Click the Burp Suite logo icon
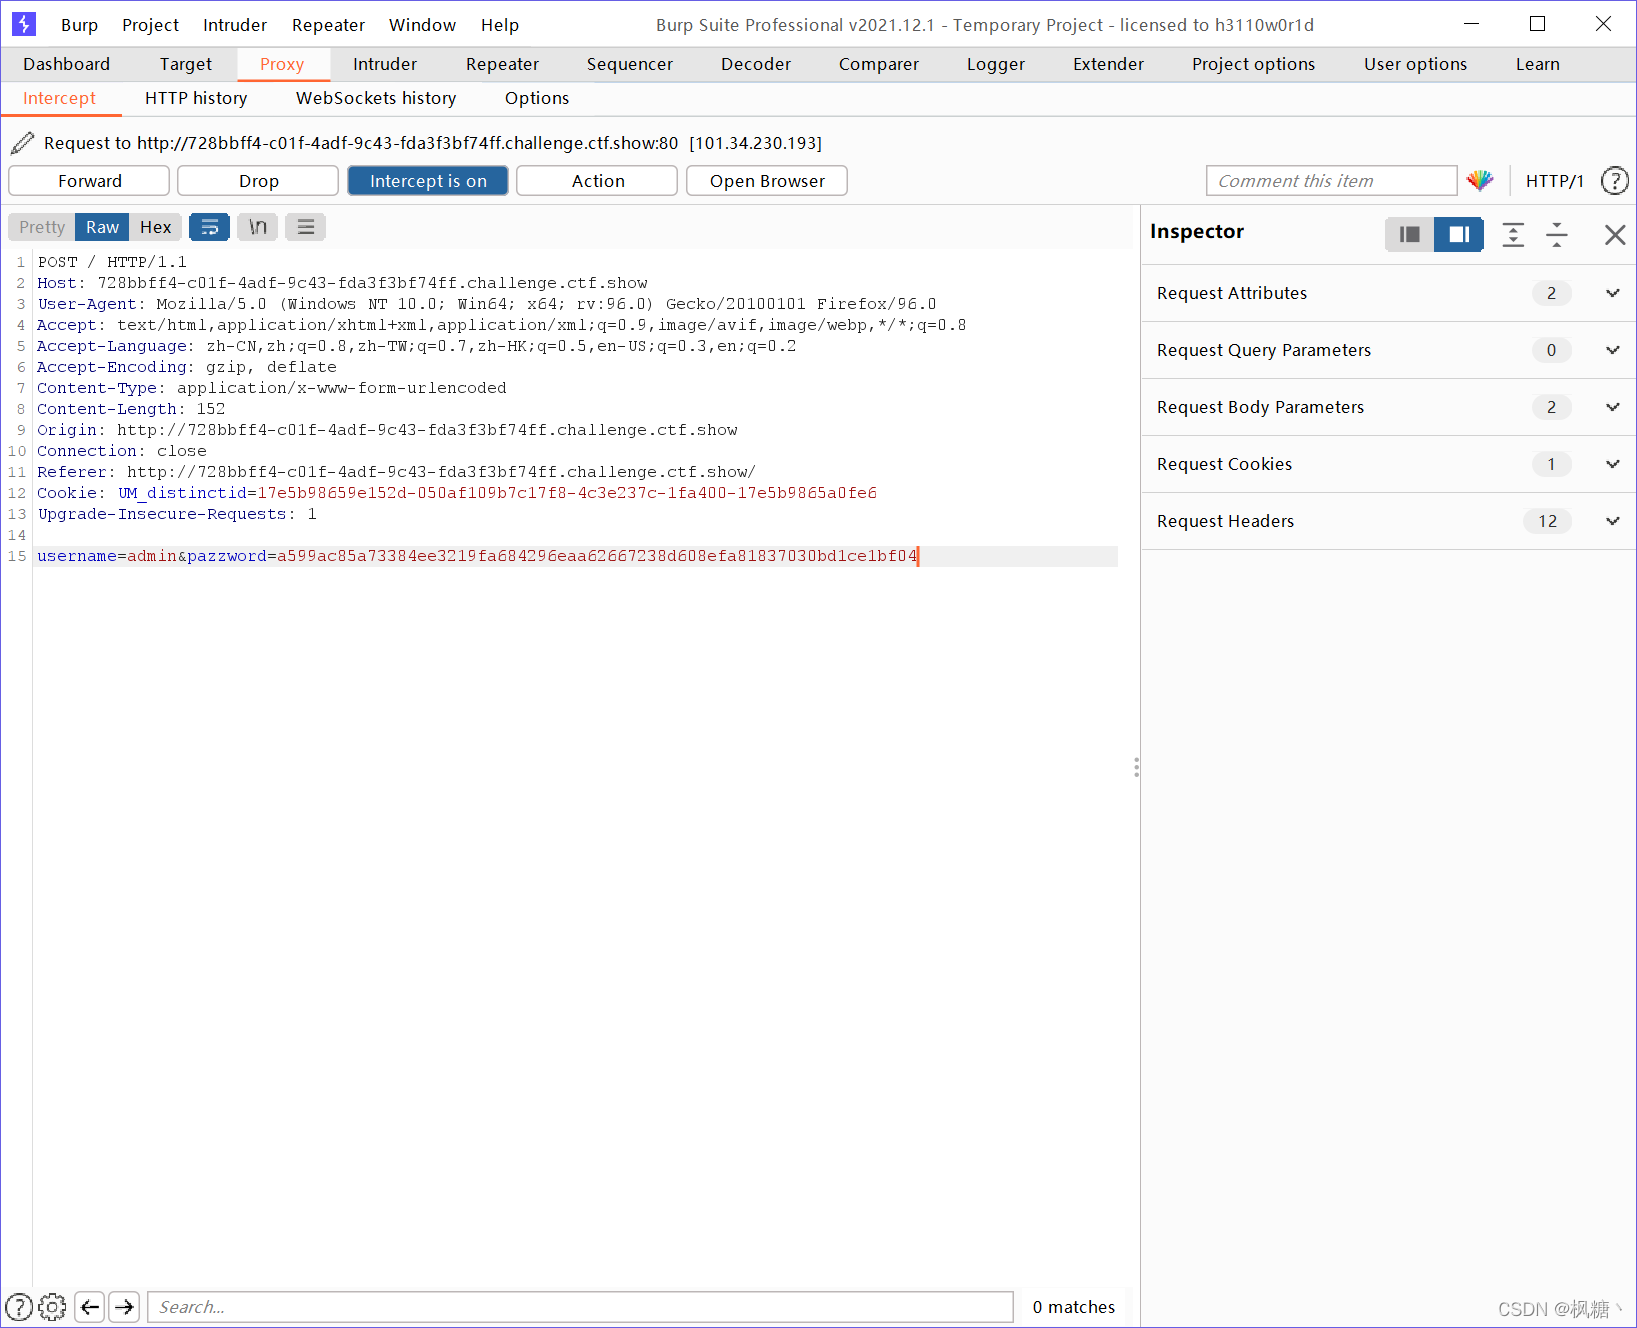Screen dimensions: 1637x1328 [23, 24]
